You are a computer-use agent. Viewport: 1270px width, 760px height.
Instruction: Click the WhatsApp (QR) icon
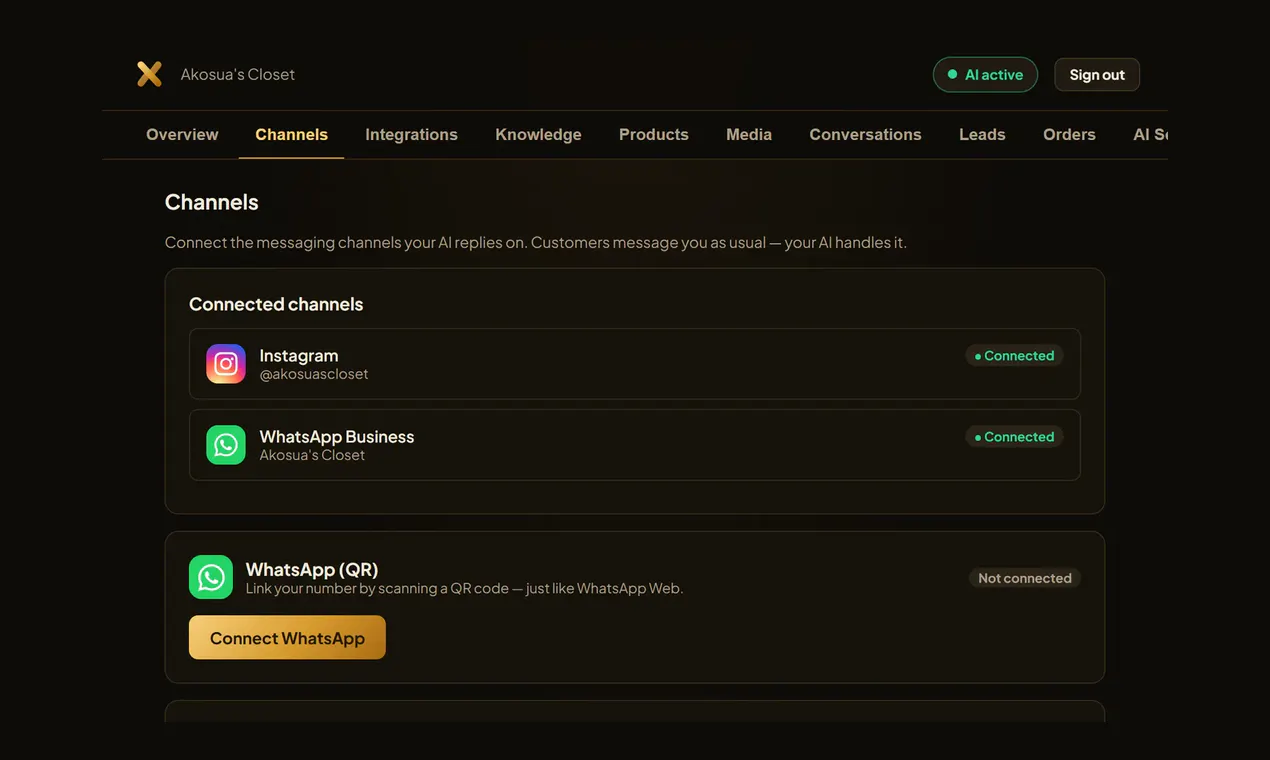pos(211,577)
